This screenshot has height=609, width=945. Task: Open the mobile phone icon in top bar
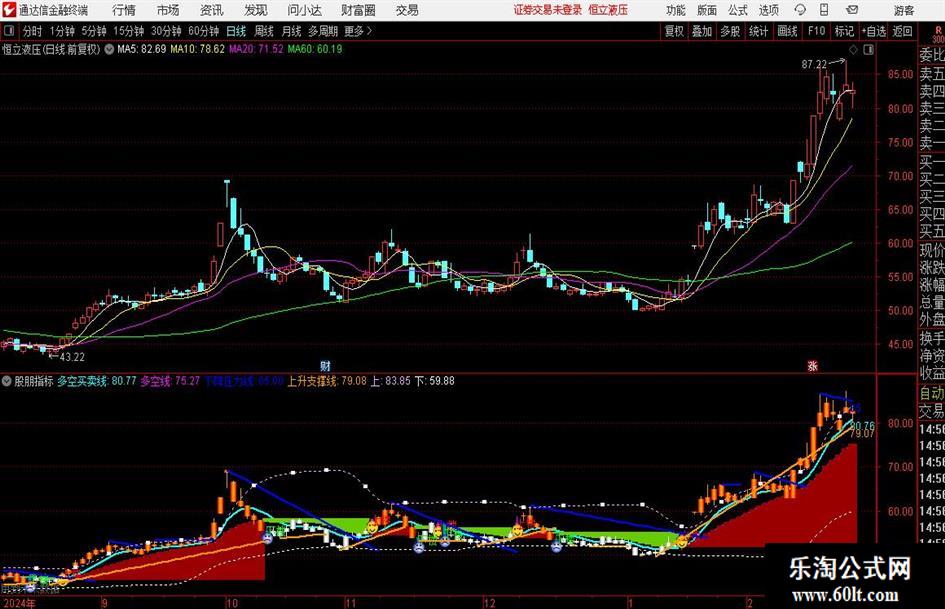[x=824, y=10]
